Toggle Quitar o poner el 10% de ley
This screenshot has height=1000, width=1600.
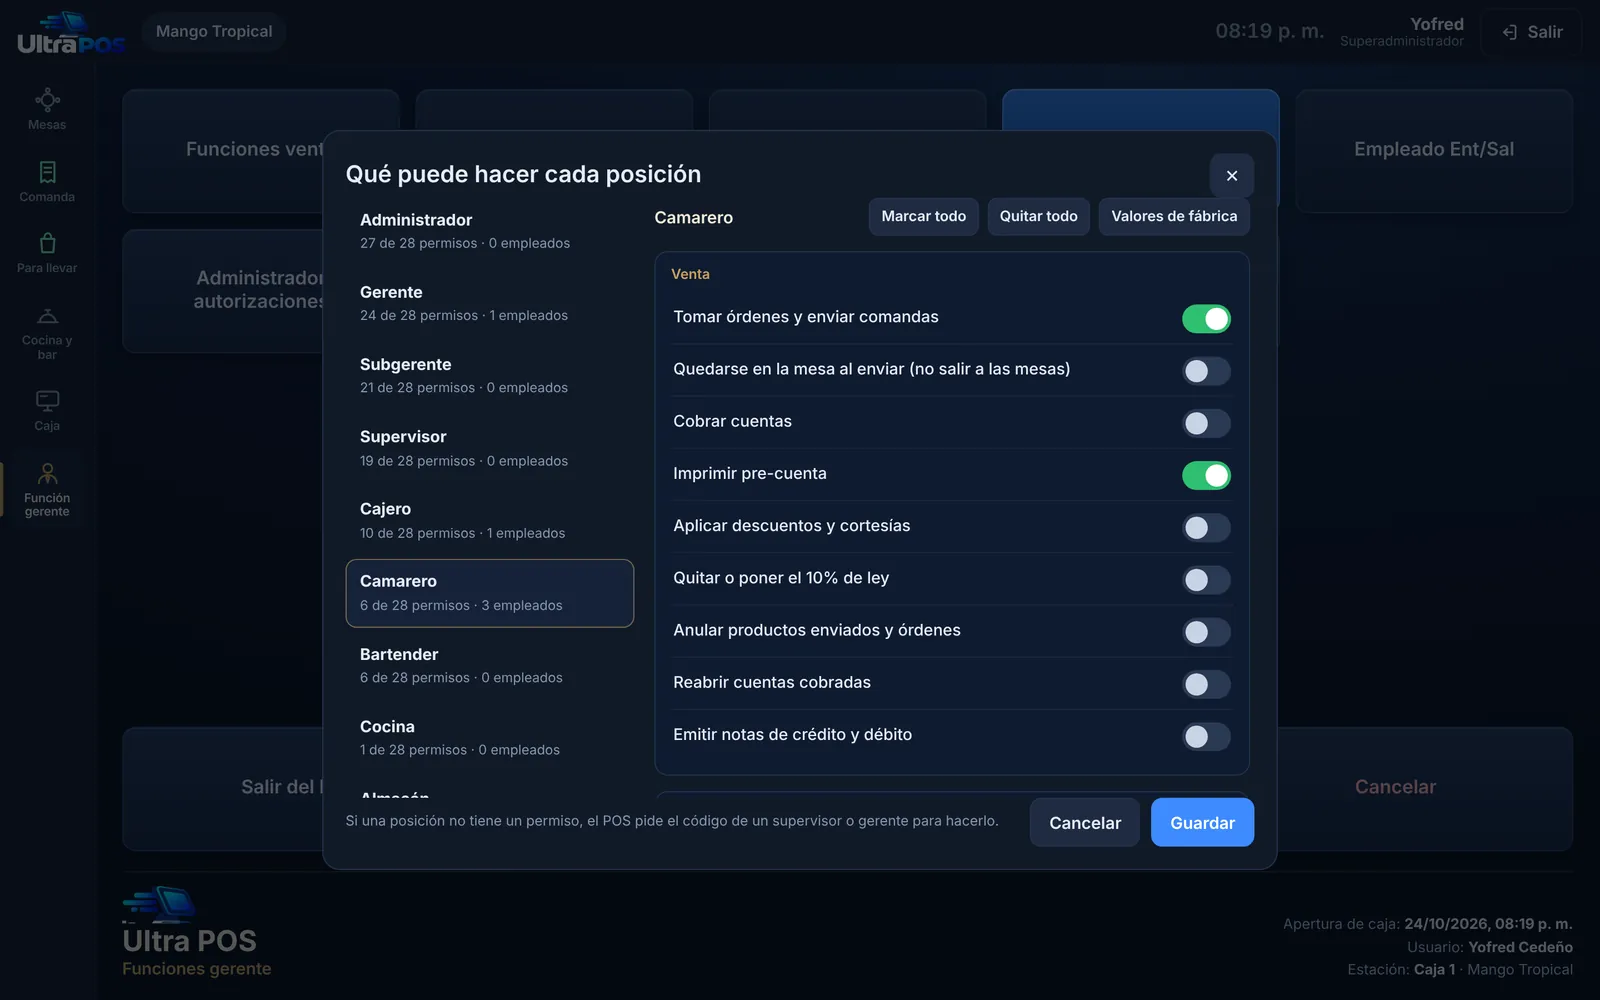[1206, 580]
